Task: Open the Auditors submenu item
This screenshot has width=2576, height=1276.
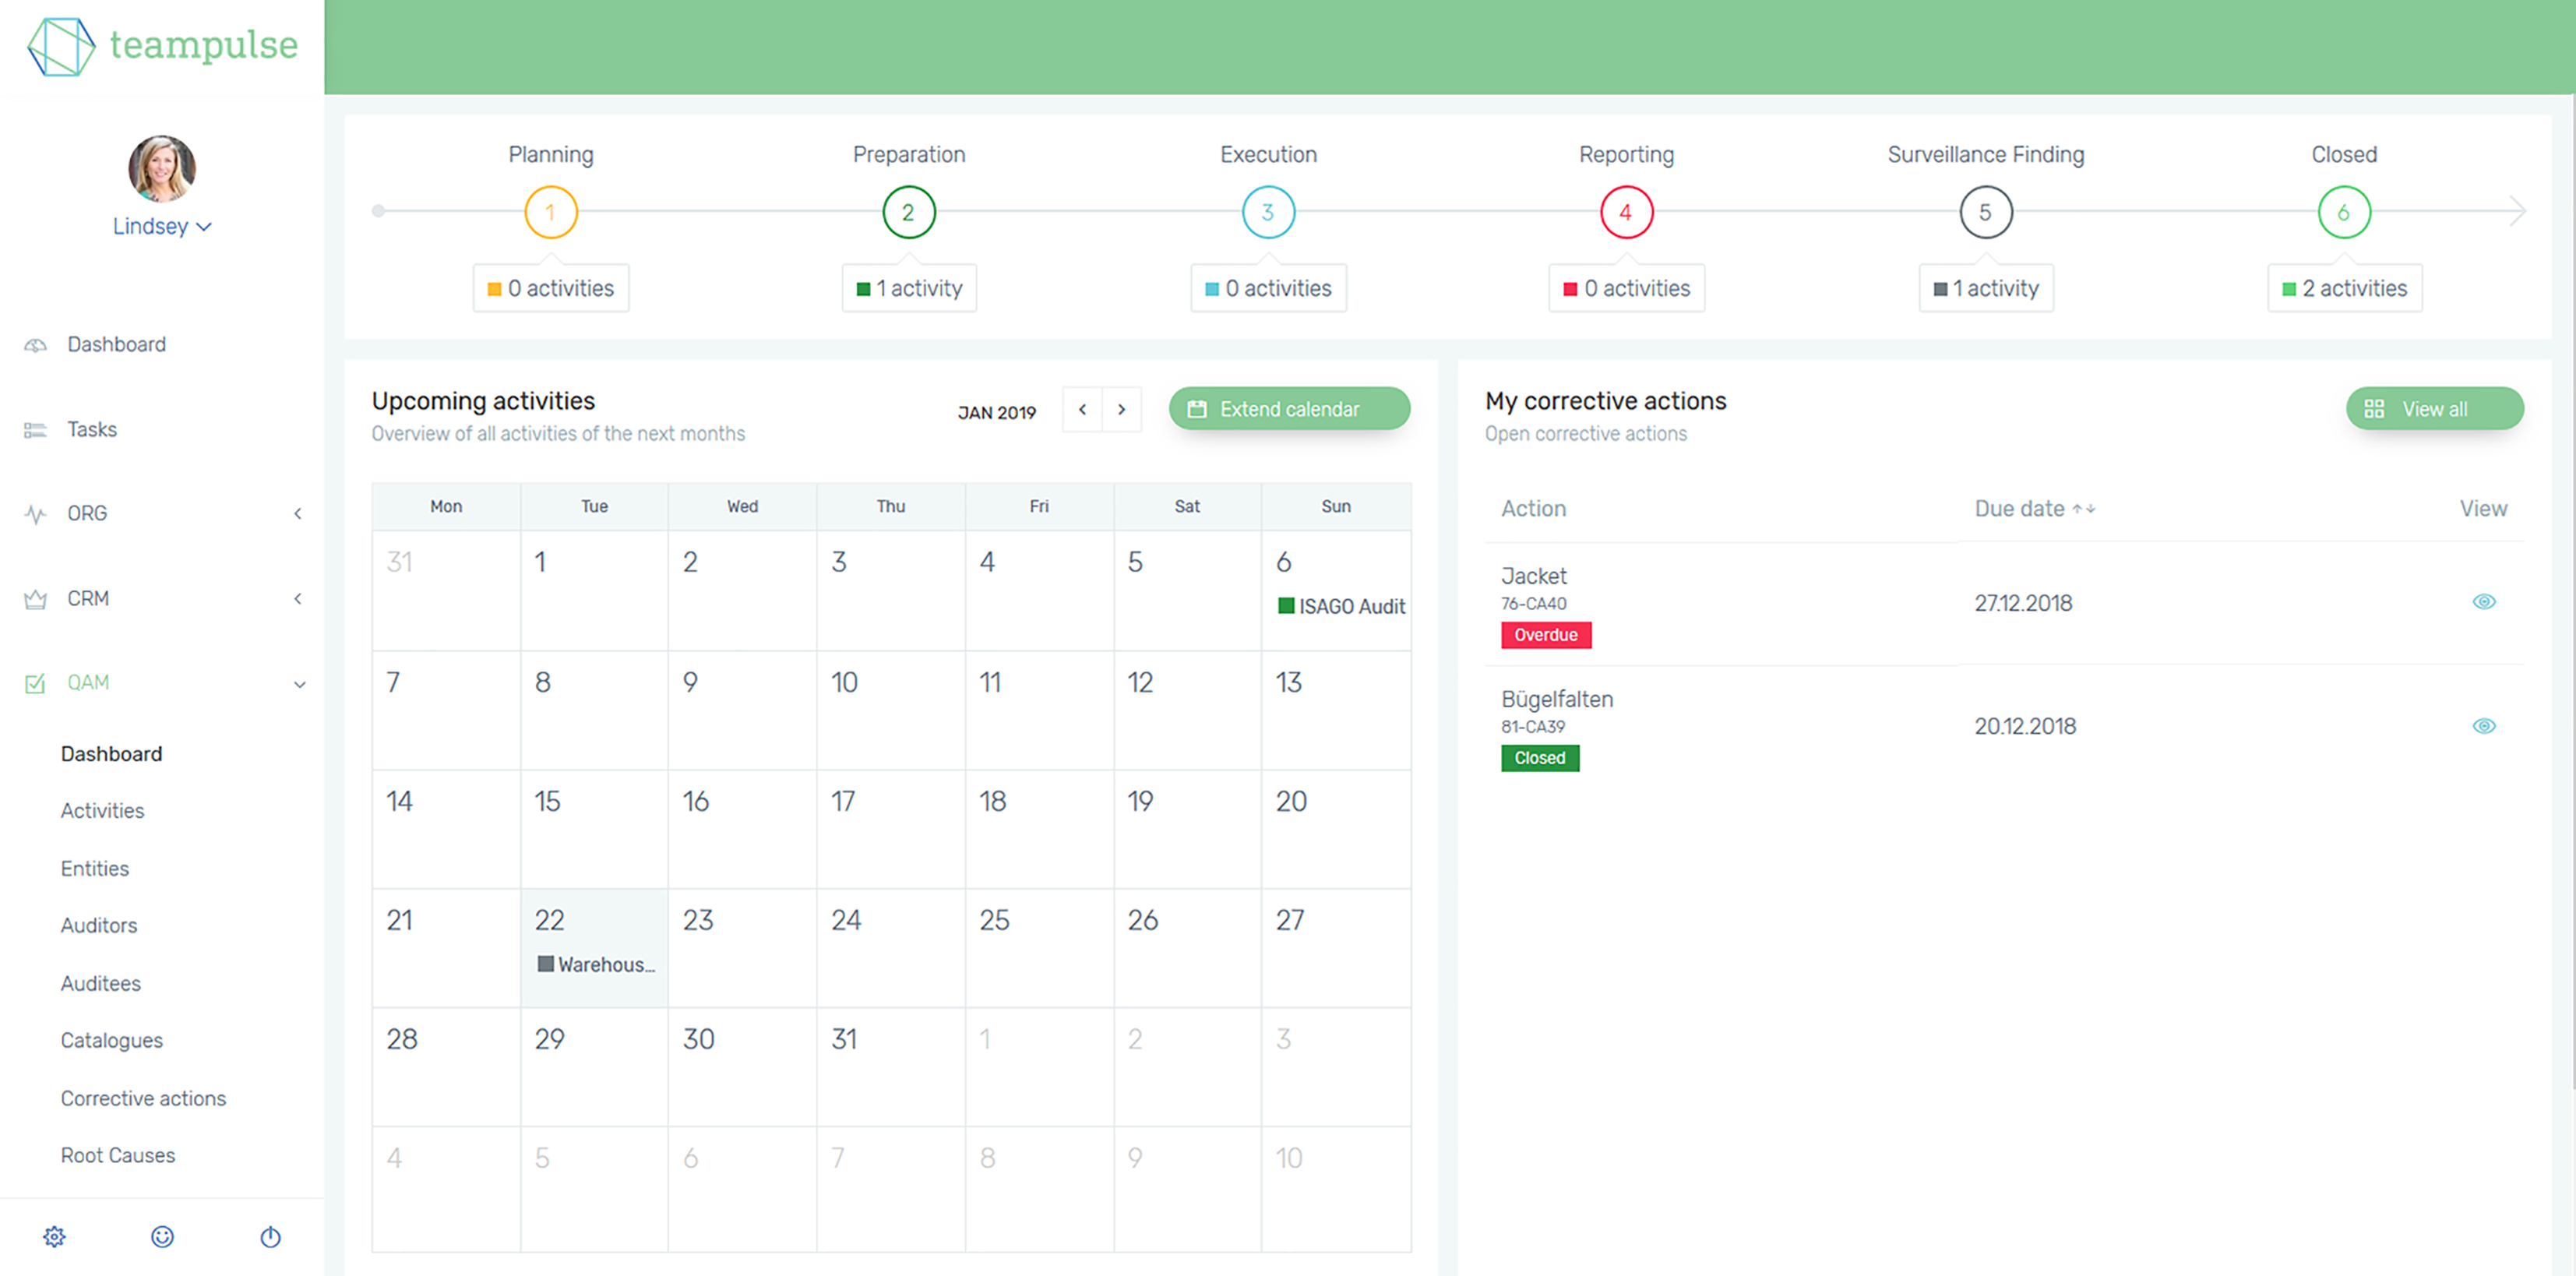Action: point(98,926)
